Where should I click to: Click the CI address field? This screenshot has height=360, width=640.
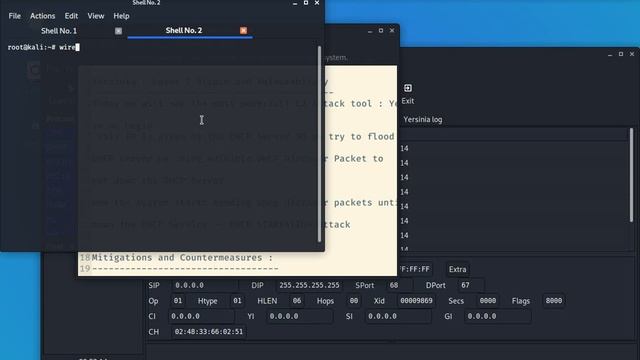pyautogui.click(x=201, y=316)
